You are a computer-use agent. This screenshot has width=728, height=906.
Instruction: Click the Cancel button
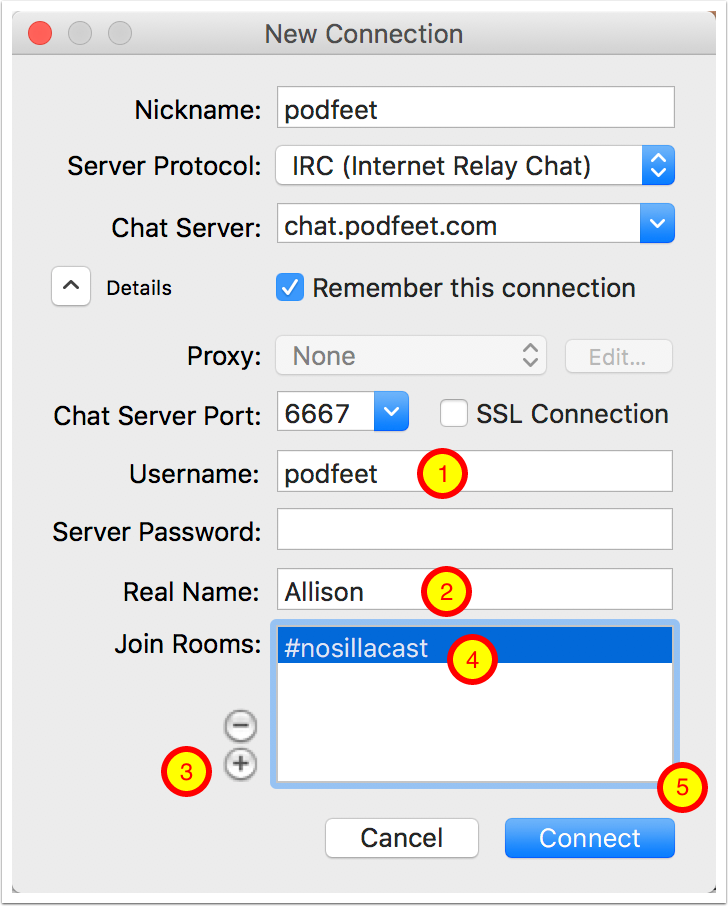click(x=402, y=838)
